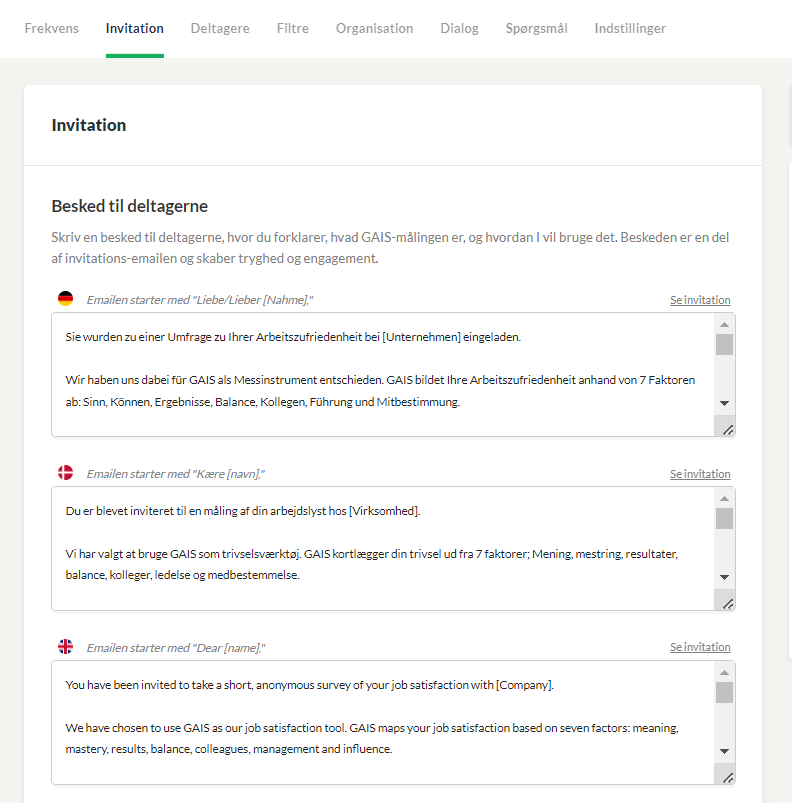Open Se invitation link for Danish email
This screenshot has width=792, height=803.
coord(700,474)
